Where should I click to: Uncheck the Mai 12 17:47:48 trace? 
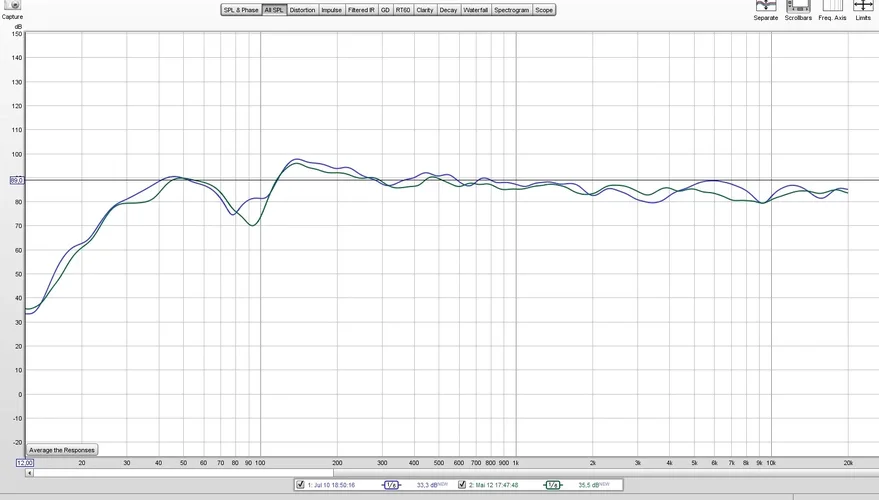tap(462, 485)
